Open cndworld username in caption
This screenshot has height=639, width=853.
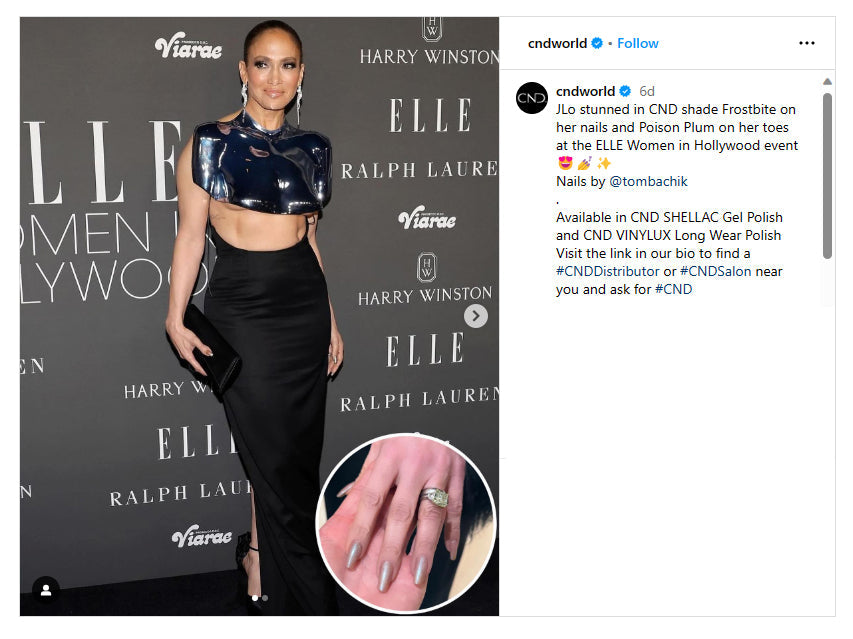pos(585,91)
